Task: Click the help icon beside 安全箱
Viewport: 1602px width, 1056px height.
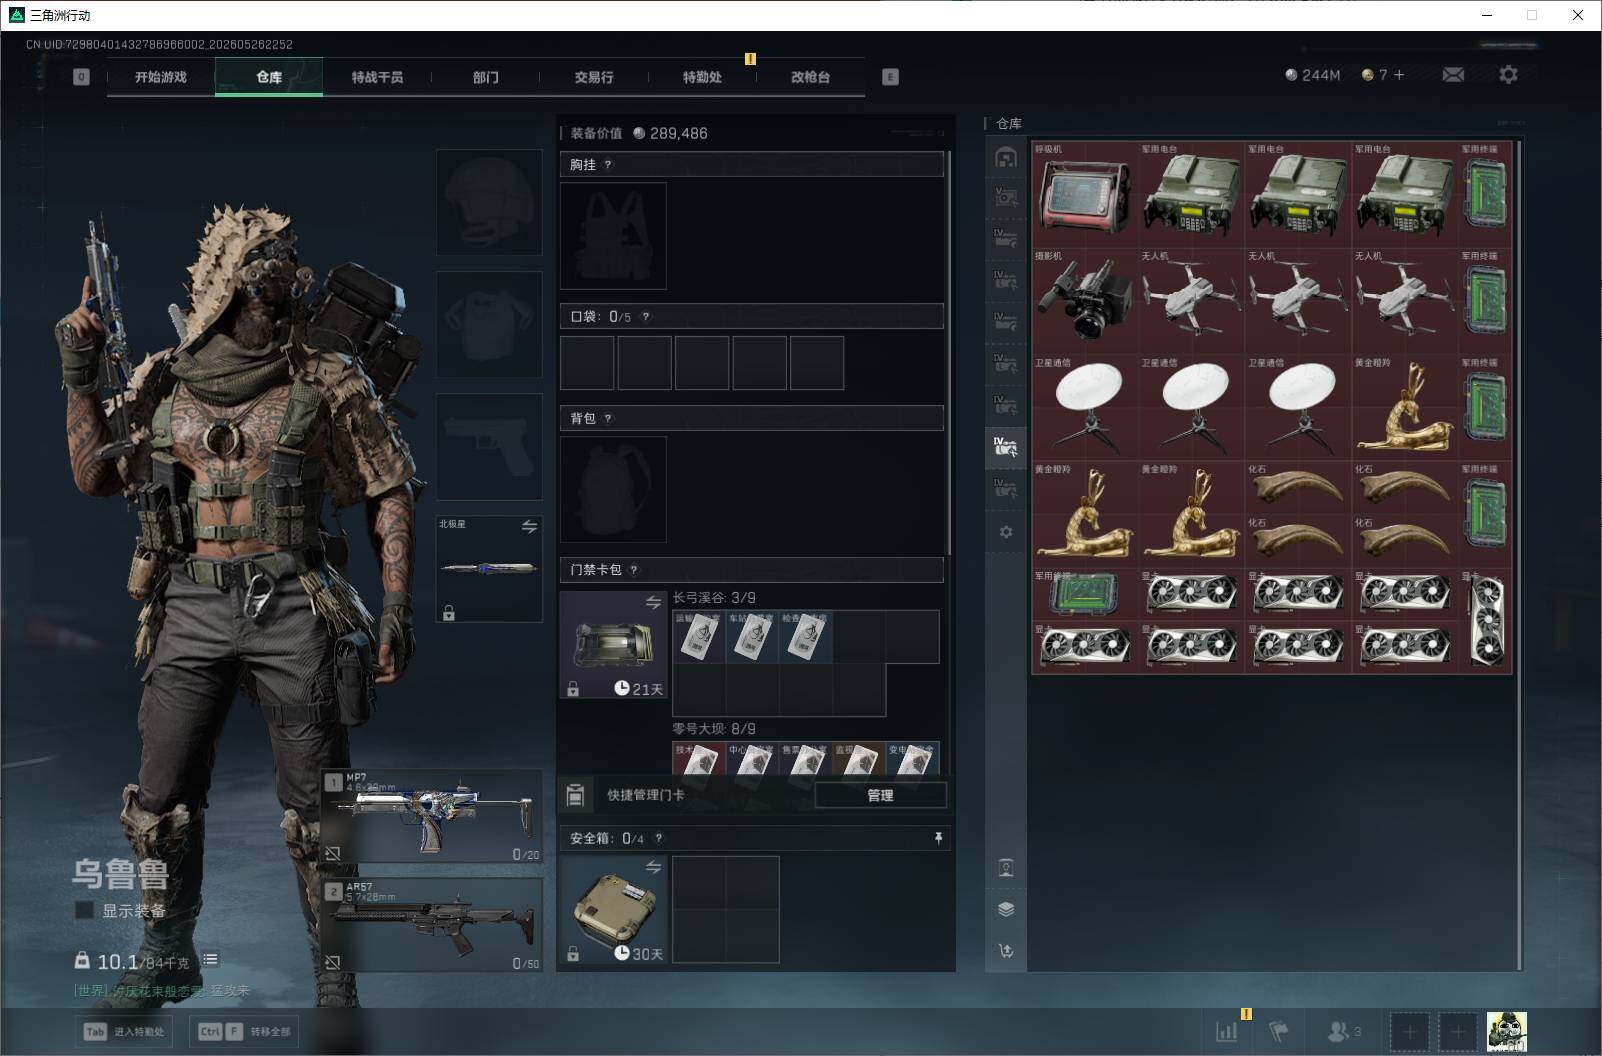Action: coord(658,838)
